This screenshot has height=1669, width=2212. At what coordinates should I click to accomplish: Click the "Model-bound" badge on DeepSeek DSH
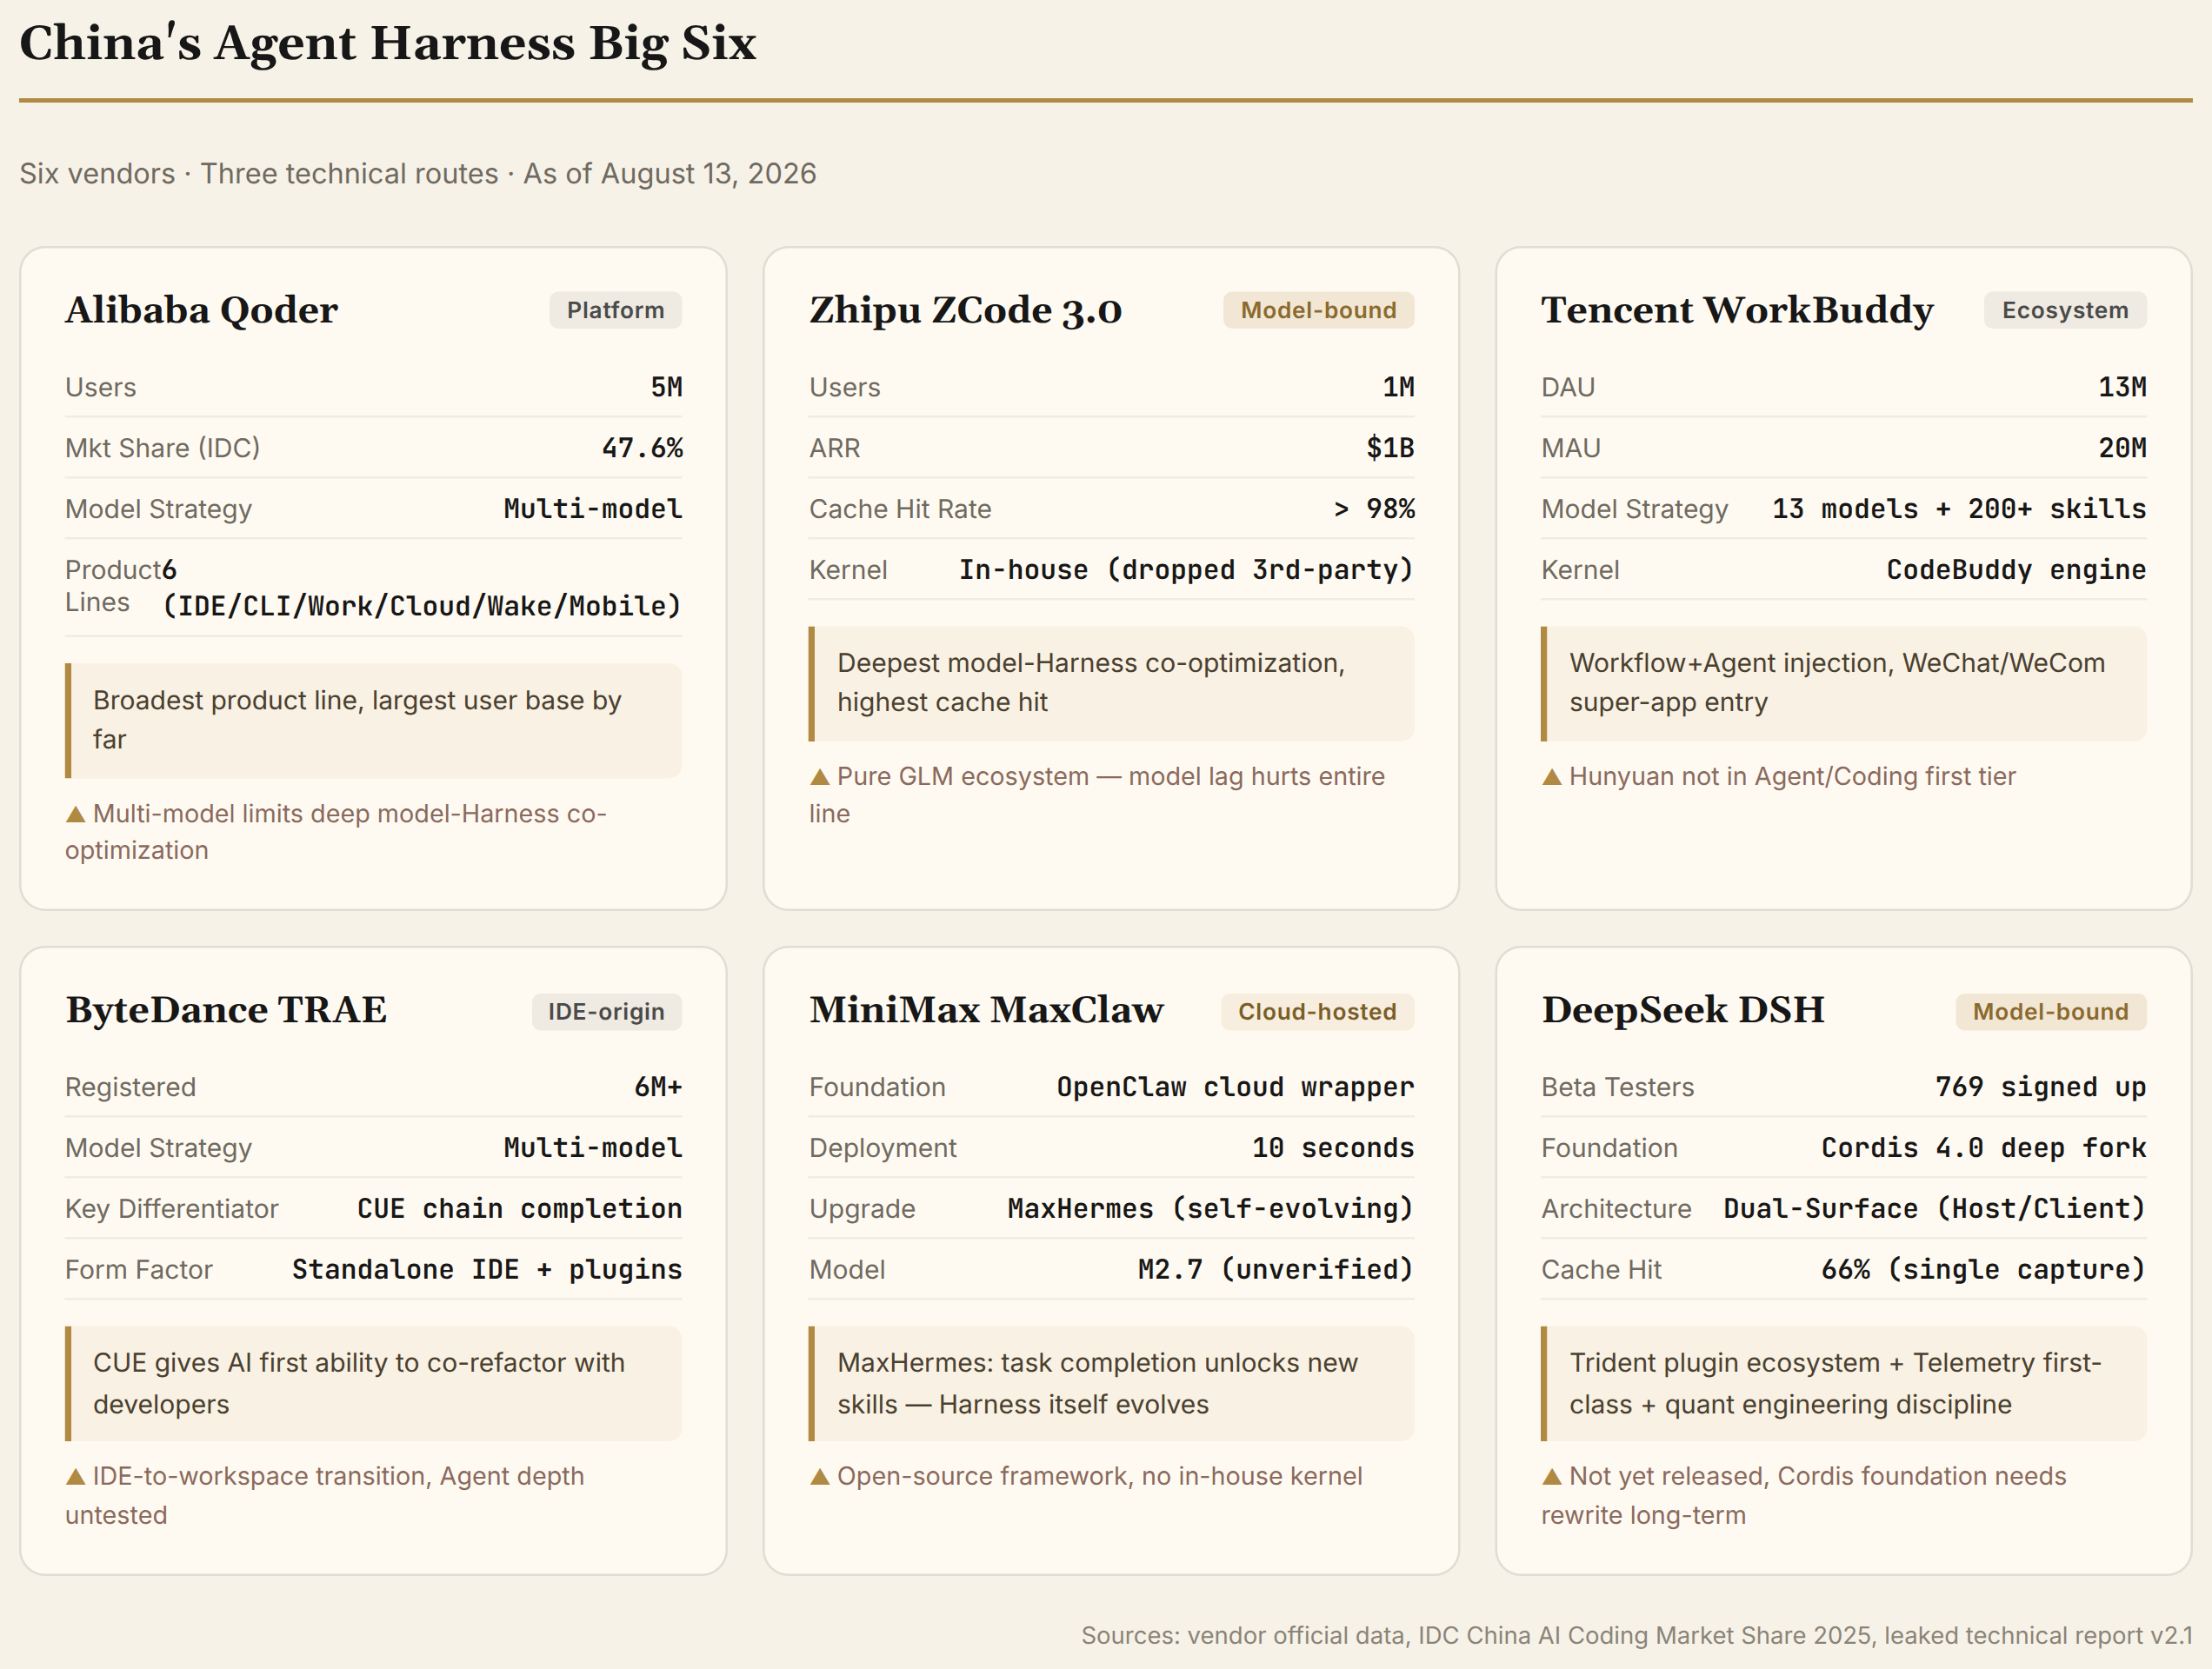pos(2050,1011)
